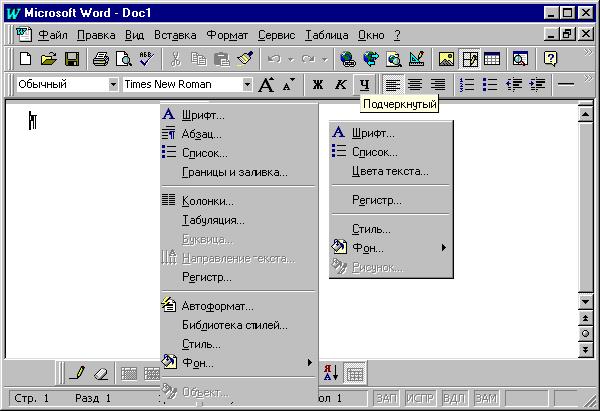Image resolution: width=600 pixels, height=411 pixels.
Task: Toggle underline with the Ч button
Action: coord(364,85)
